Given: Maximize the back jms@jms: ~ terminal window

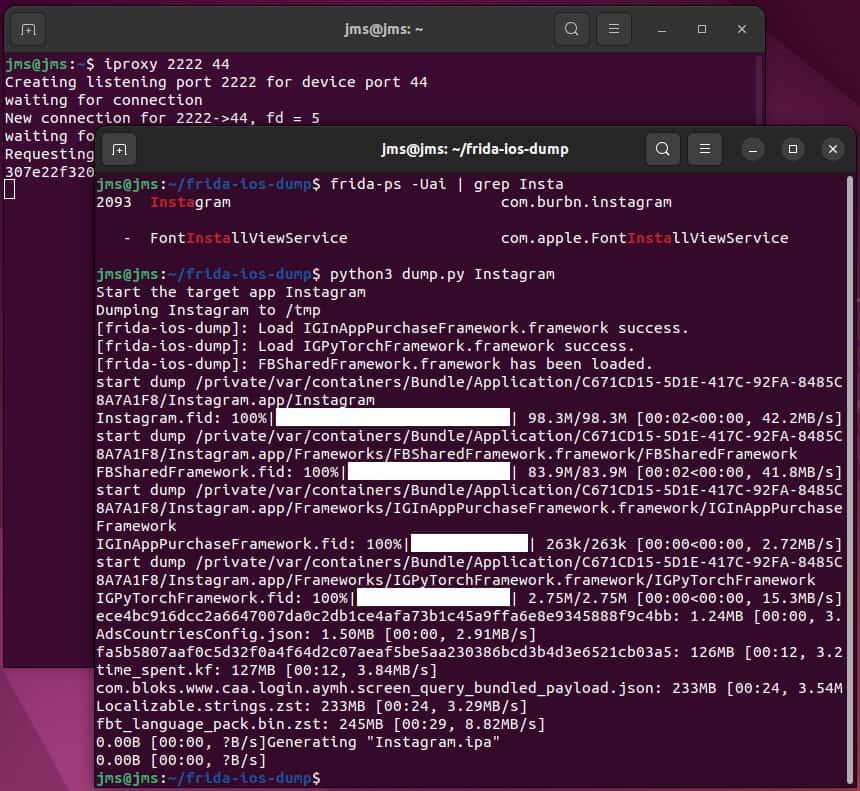Looking at the screenshot, I should (x=702, y=29).
